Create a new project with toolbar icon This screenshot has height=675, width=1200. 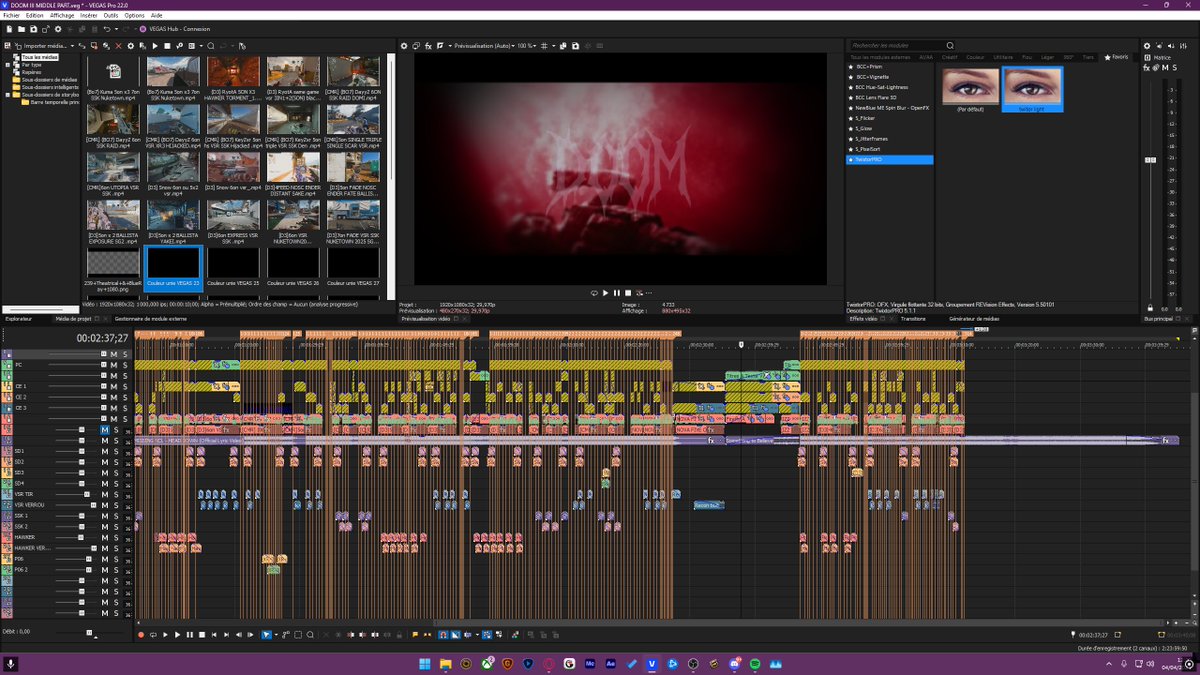pyautogui.click(x=9, y=29)
